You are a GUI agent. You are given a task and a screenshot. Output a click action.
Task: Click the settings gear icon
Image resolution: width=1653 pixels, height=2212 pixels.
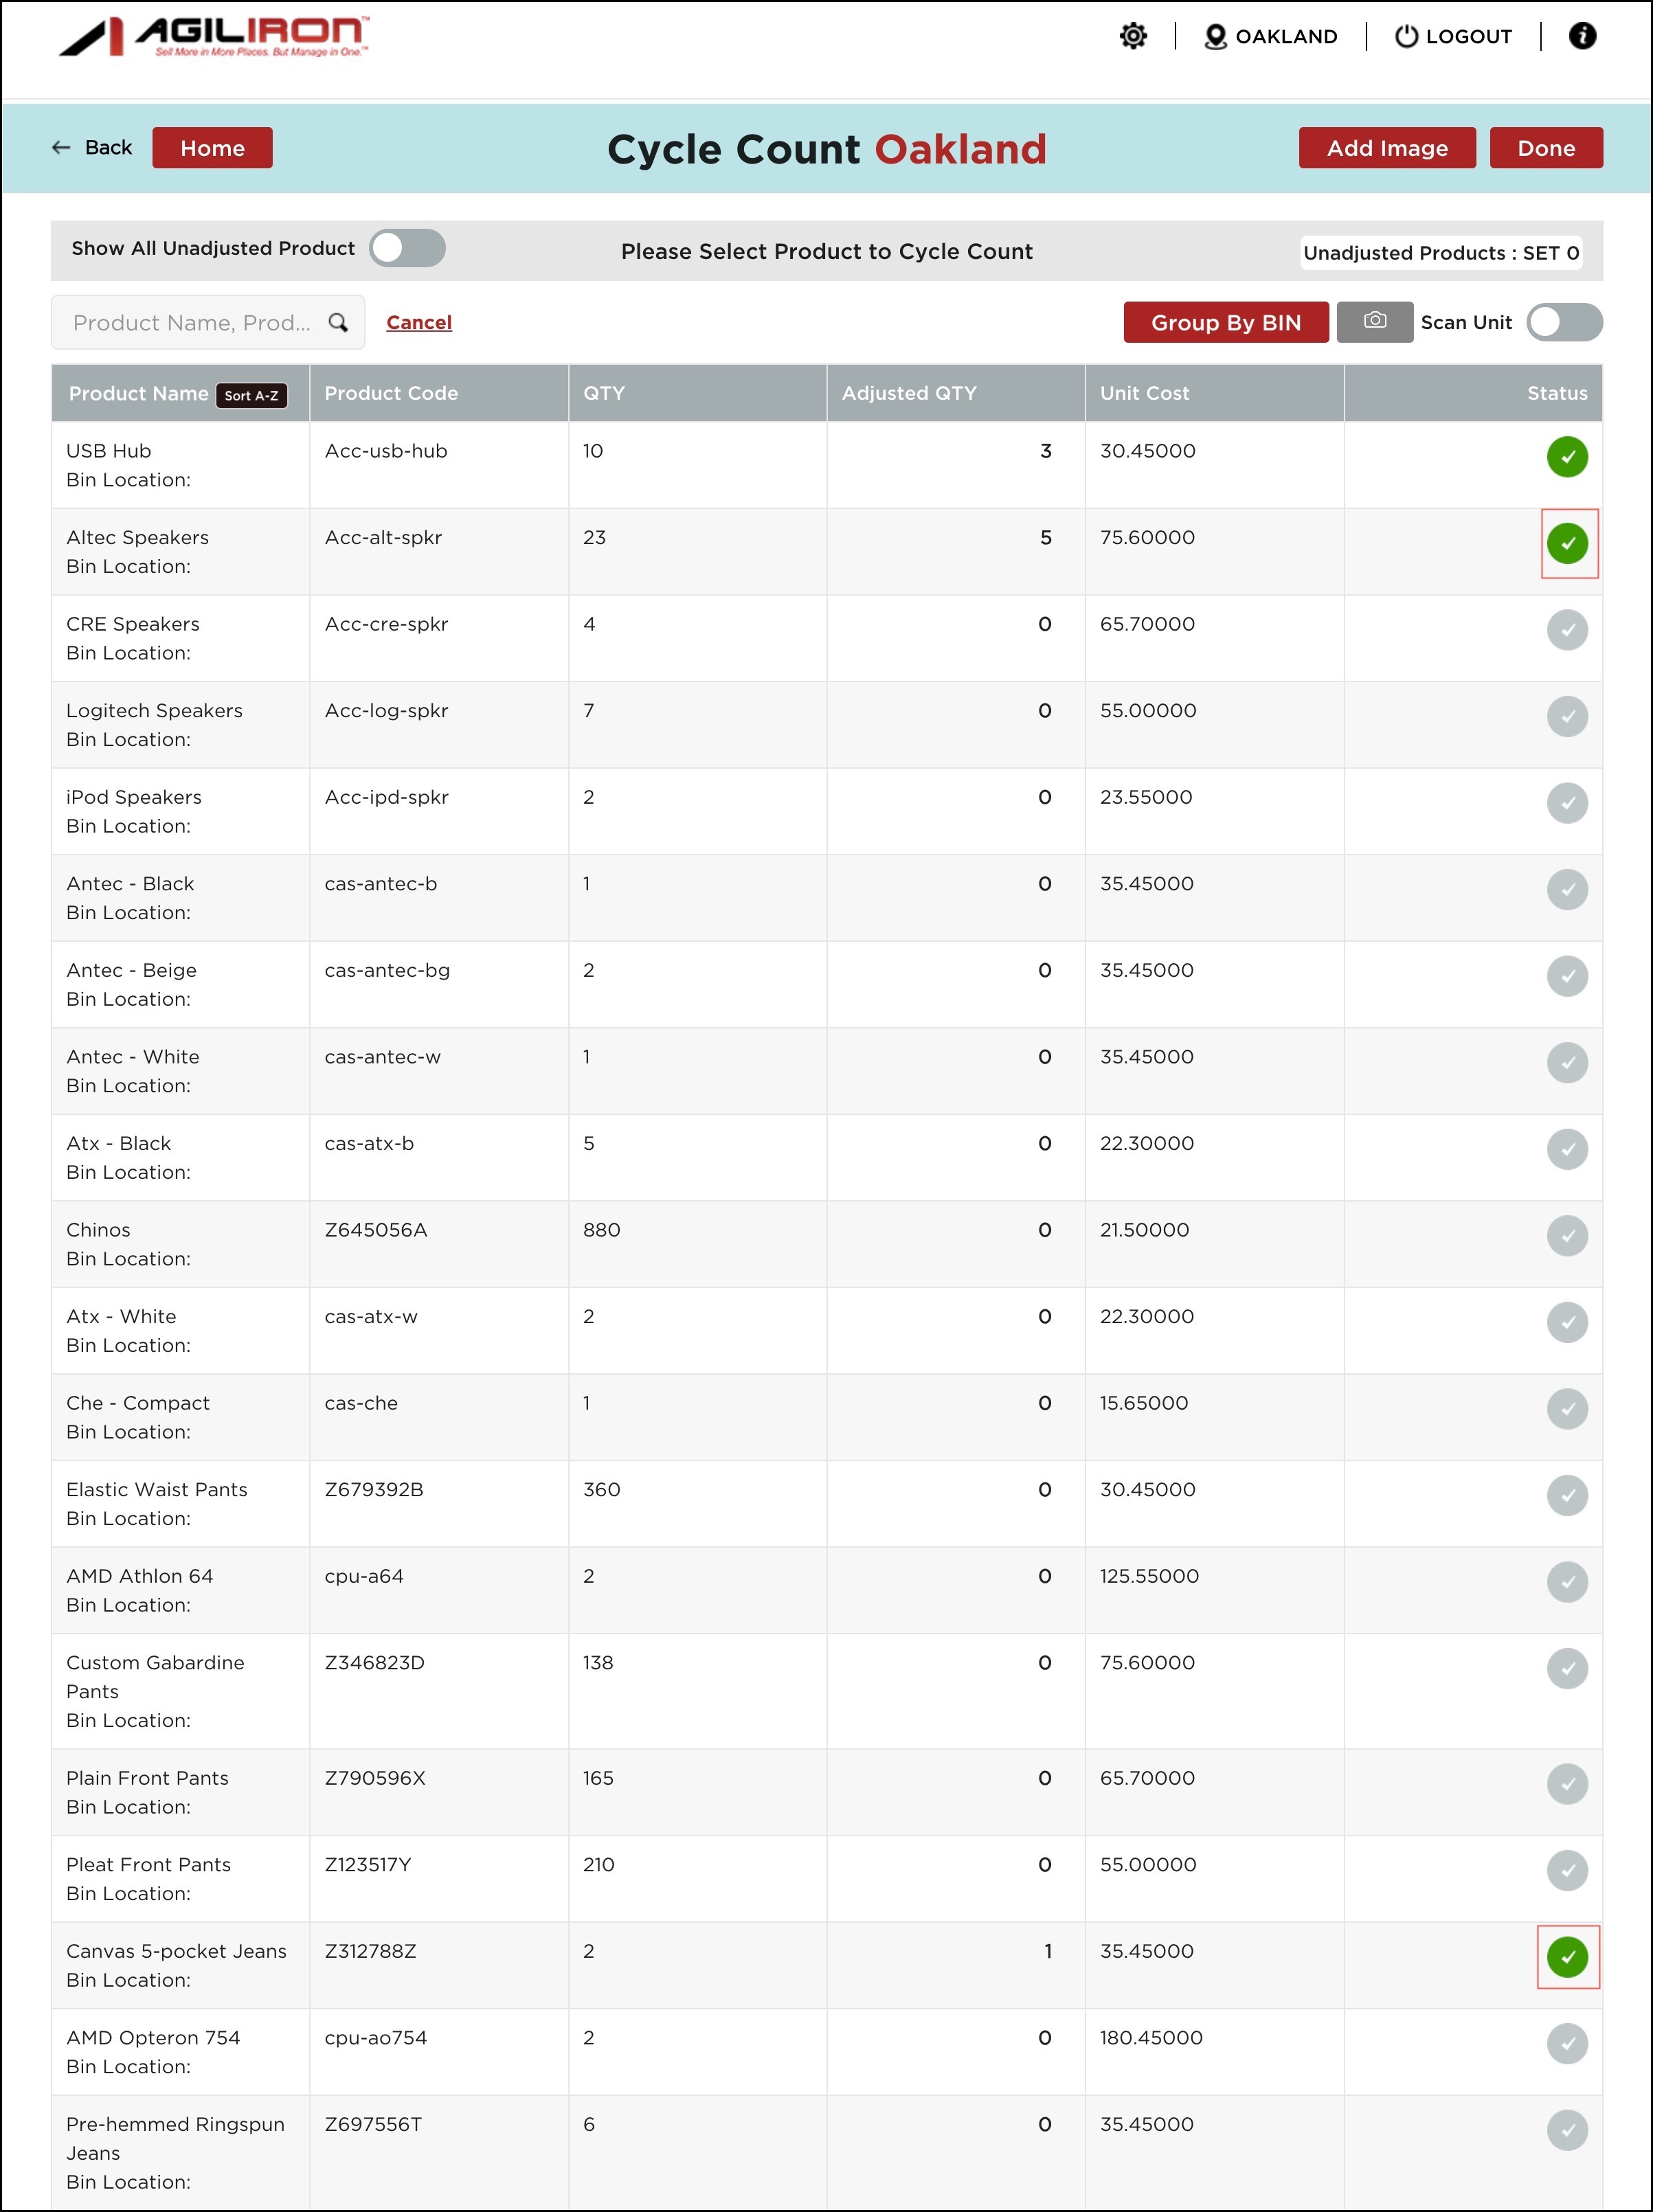pyautogui.click(x=1132, y=37)
